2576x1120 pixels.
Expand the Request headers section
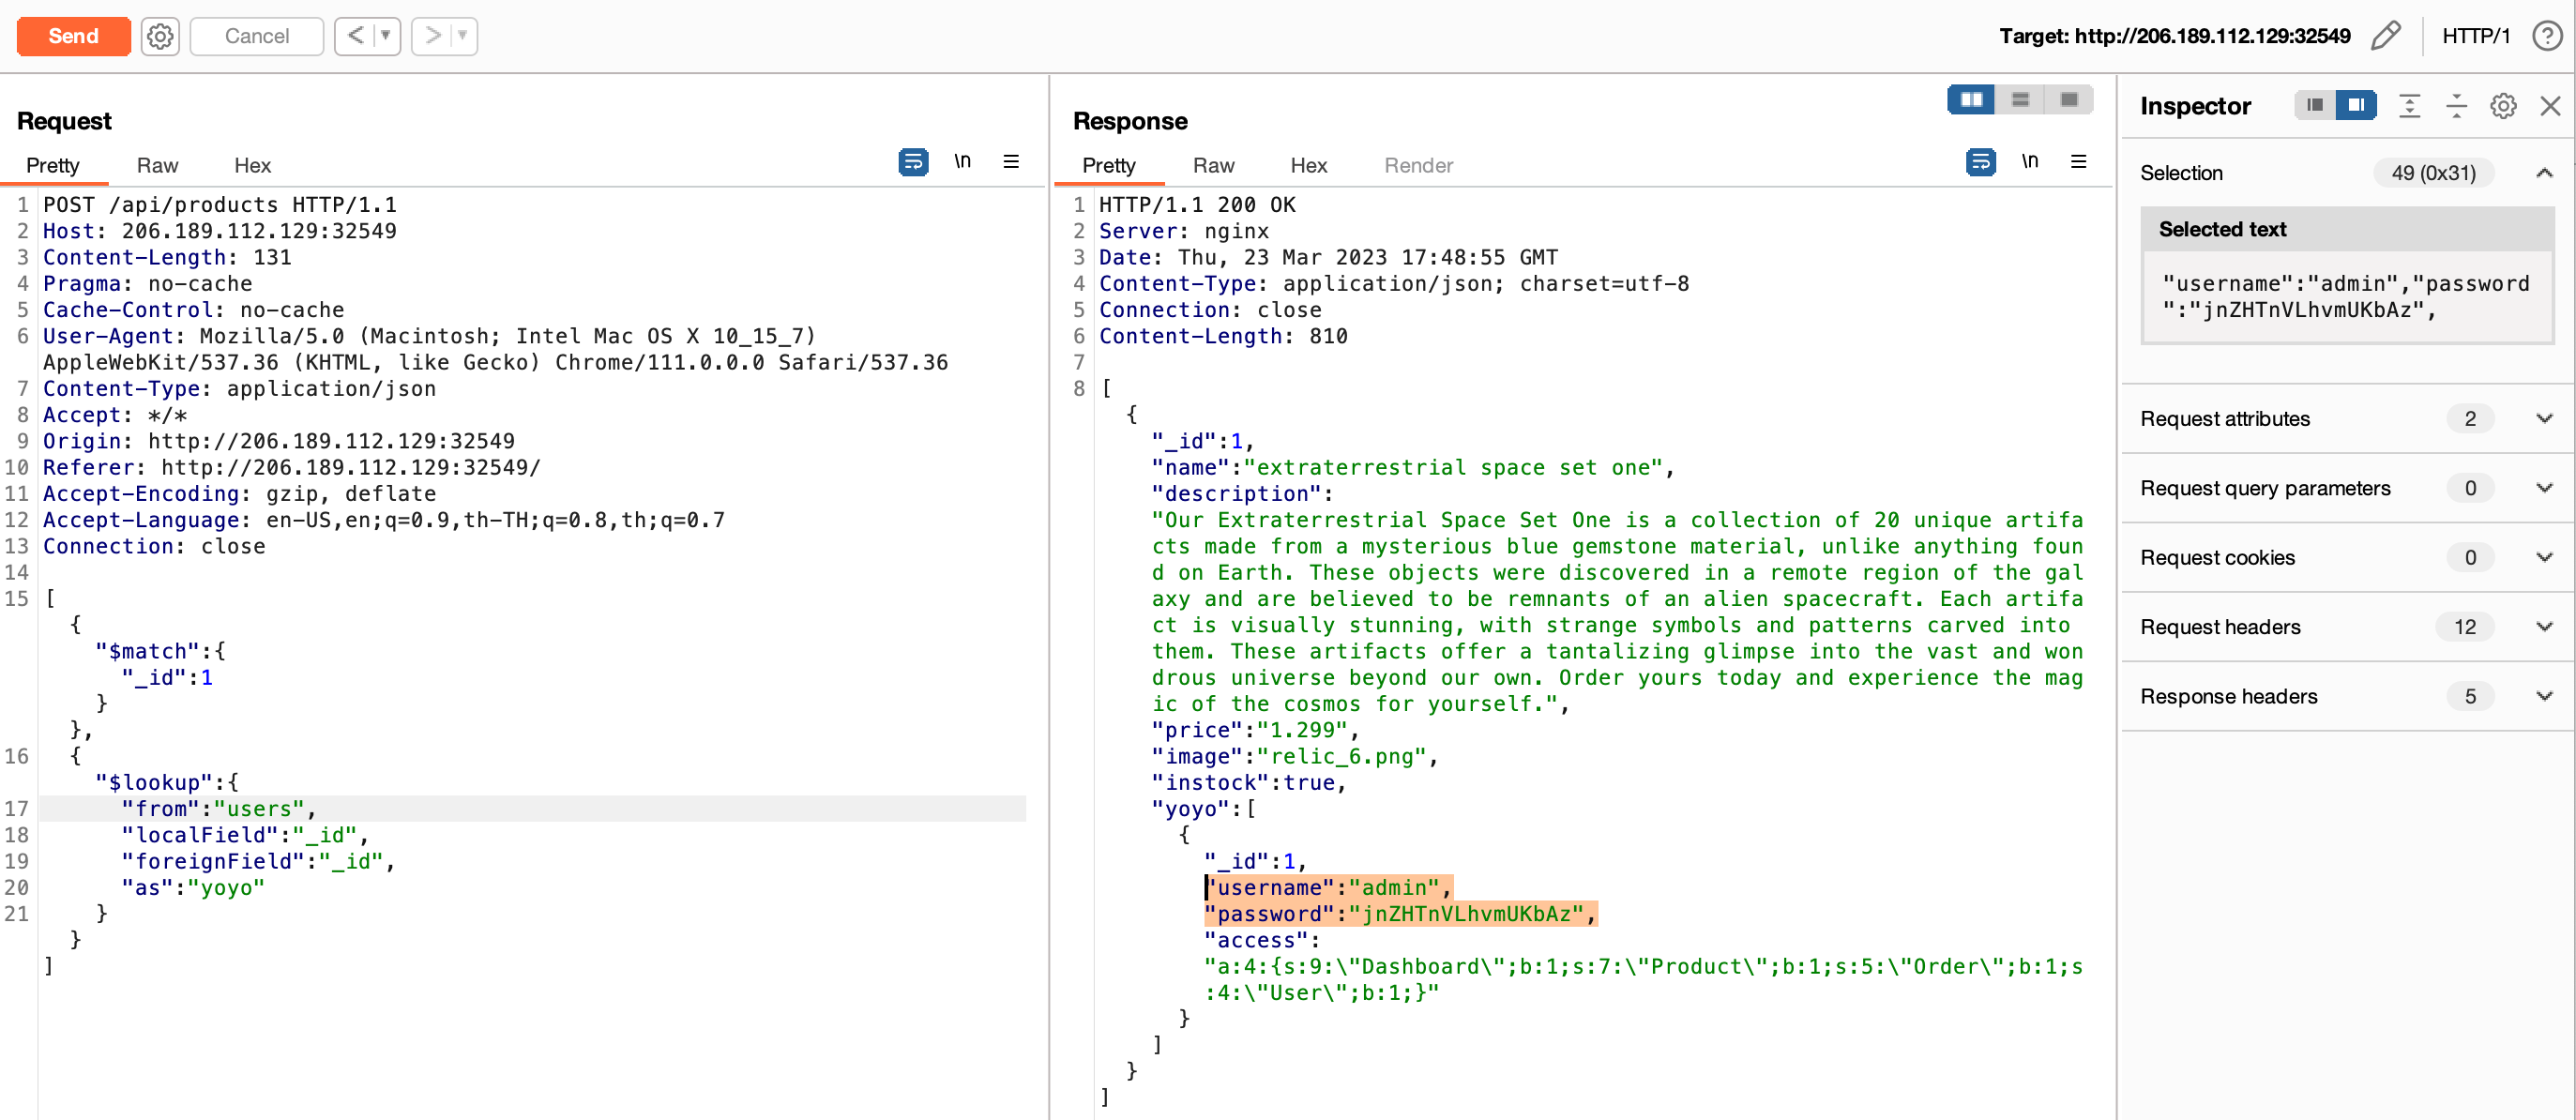tap(2545, 627)
